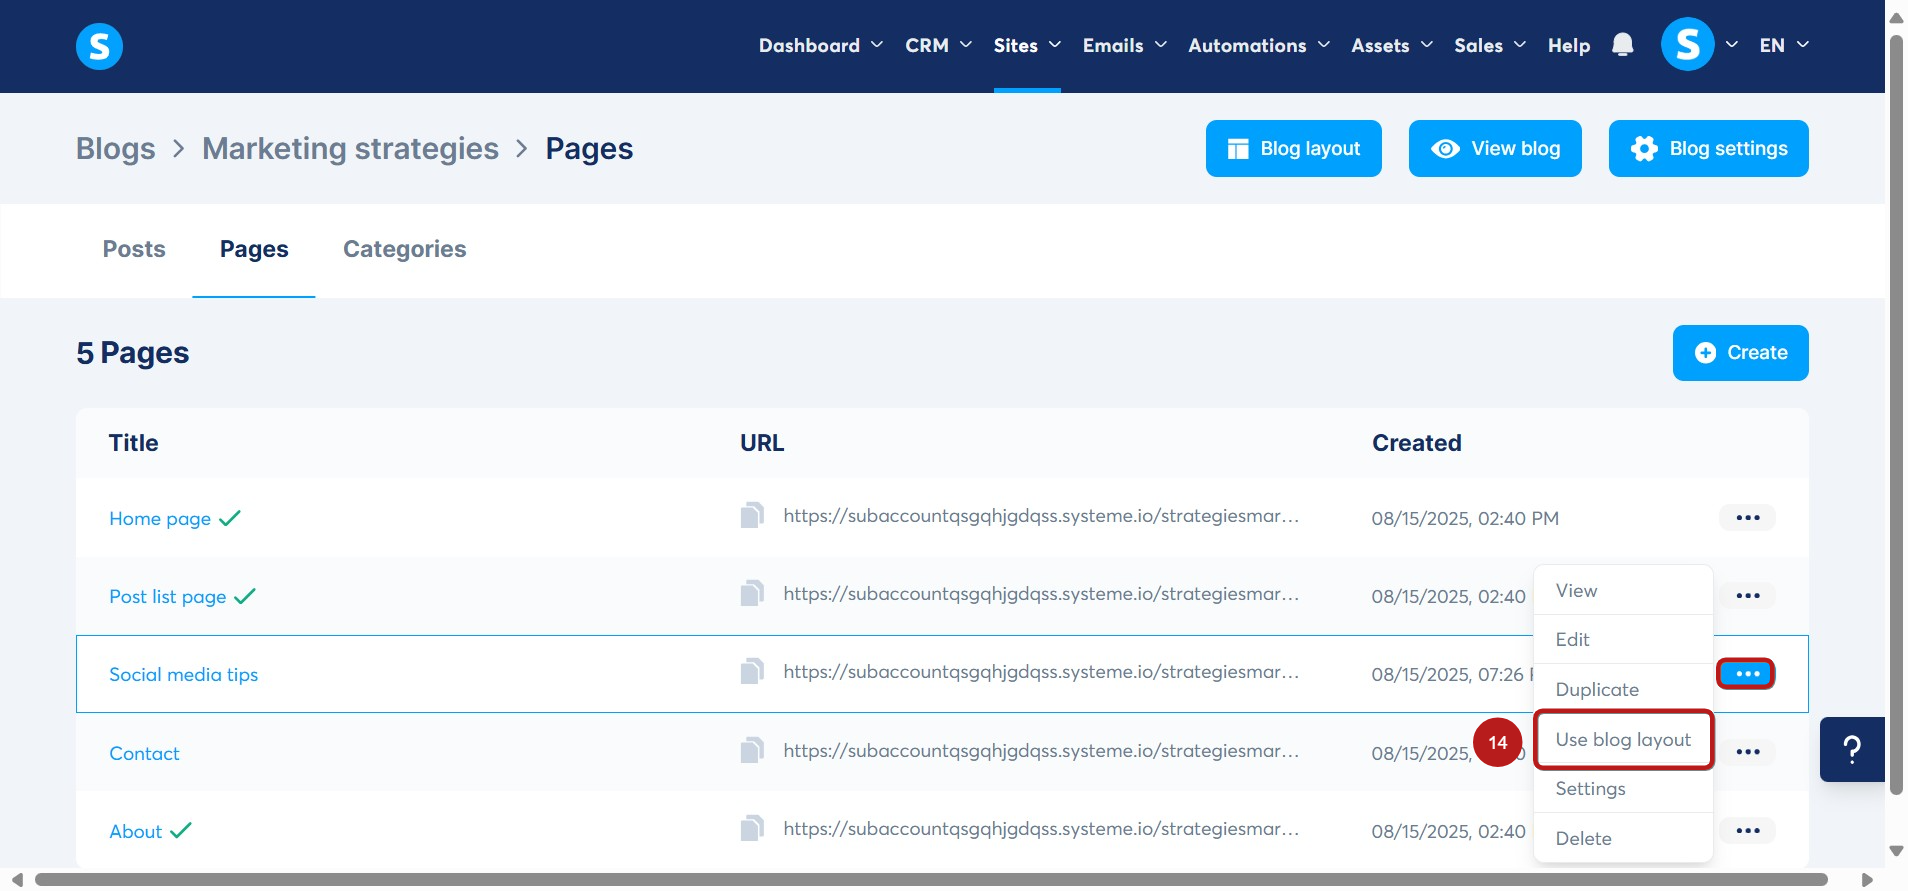Select the Pages tab
This screenshot has width=1908, height=891.
[254, 249]
